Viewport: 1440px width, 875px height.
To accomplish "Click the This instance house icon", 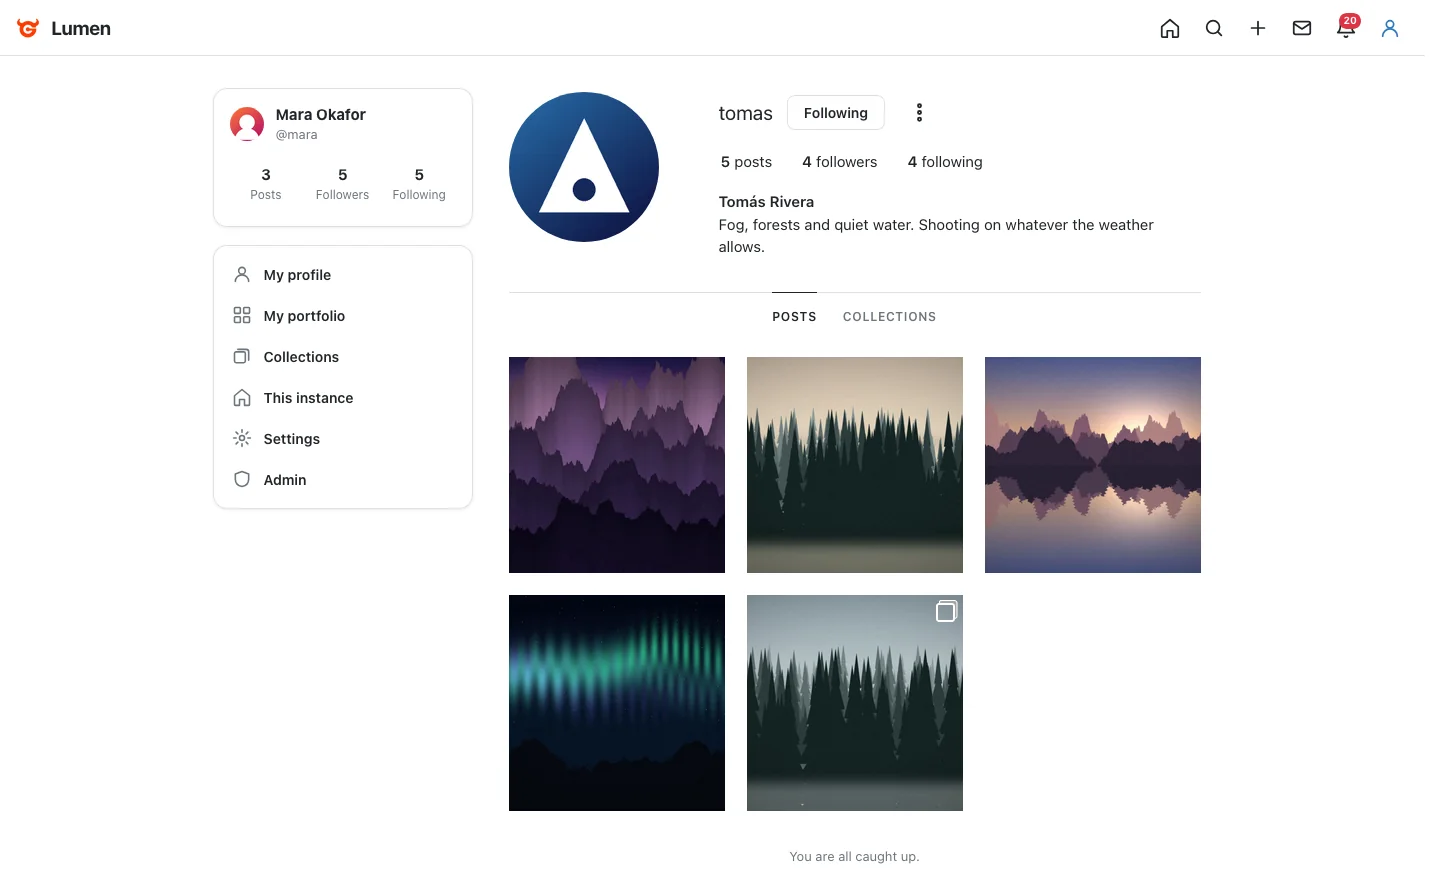I will [242, 397].
